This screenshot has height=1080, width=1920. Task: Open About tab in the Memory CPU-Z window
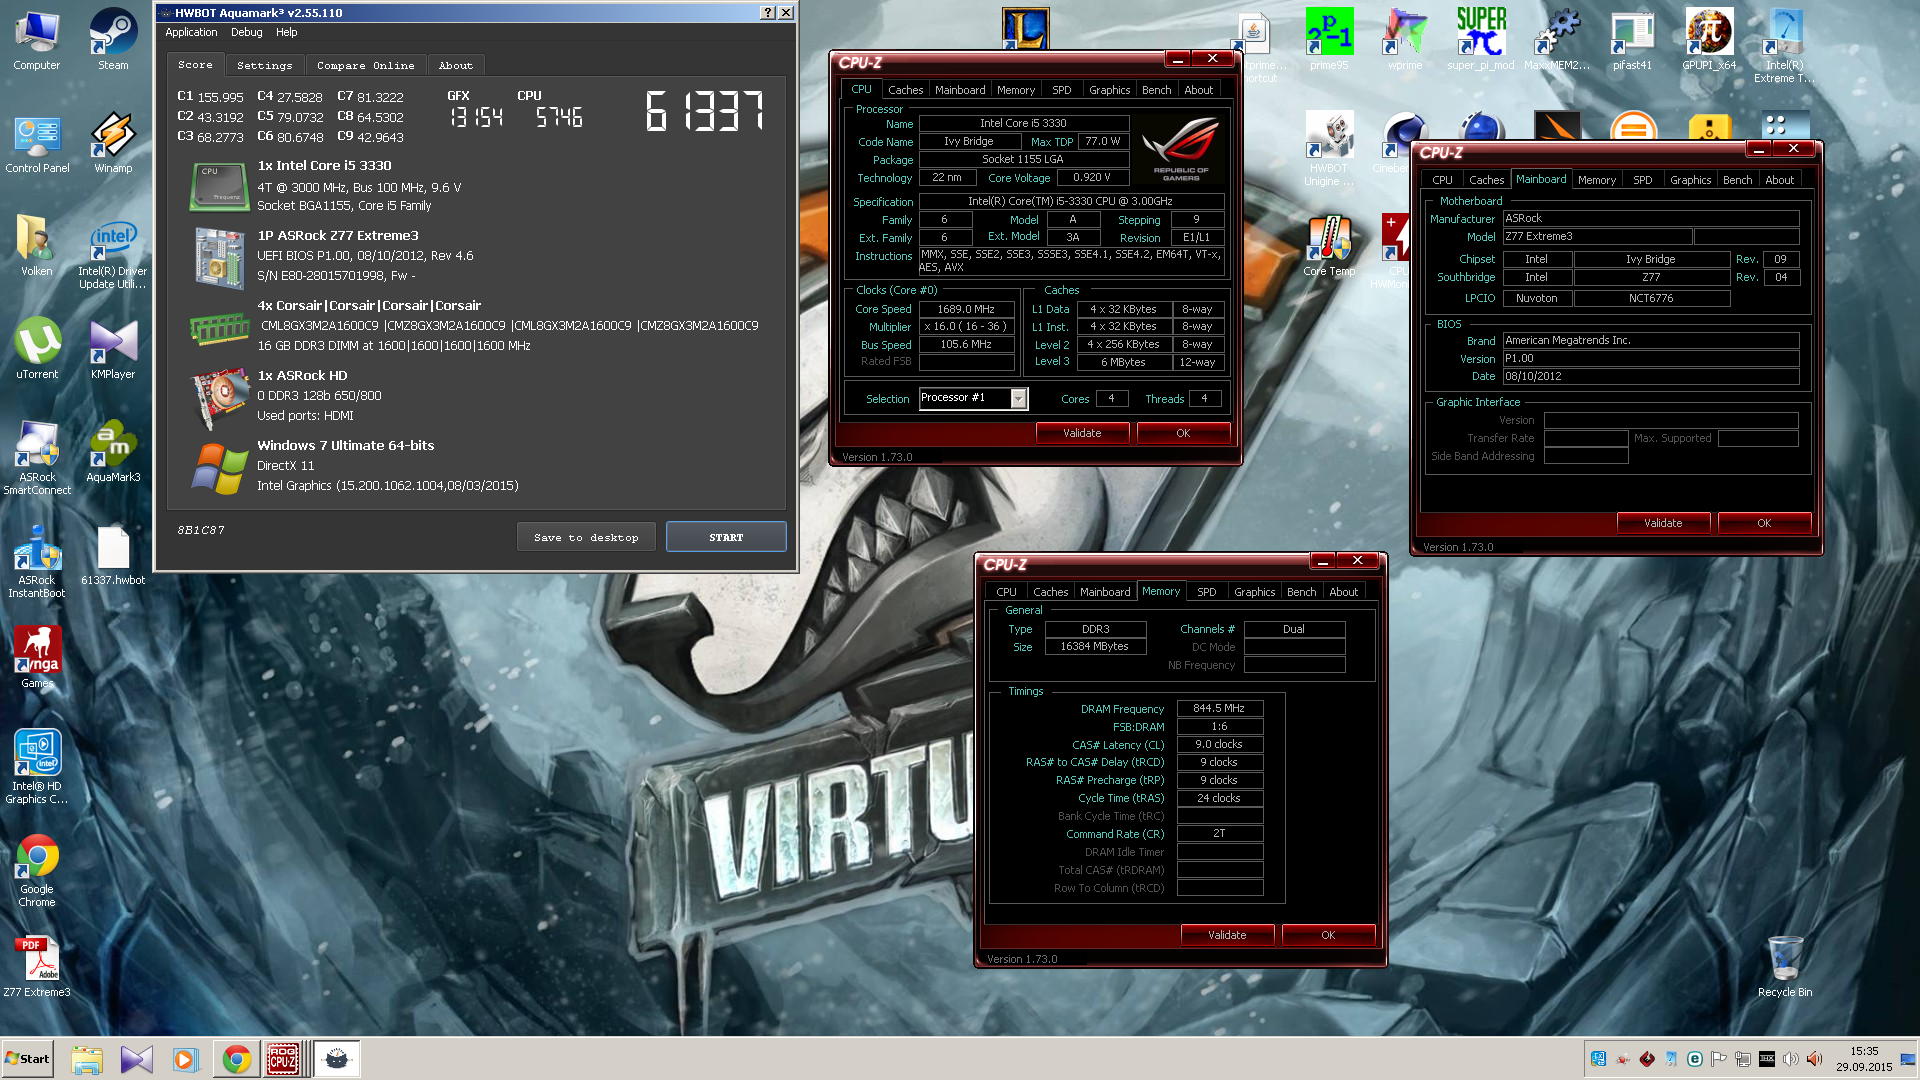(1344, 592)
